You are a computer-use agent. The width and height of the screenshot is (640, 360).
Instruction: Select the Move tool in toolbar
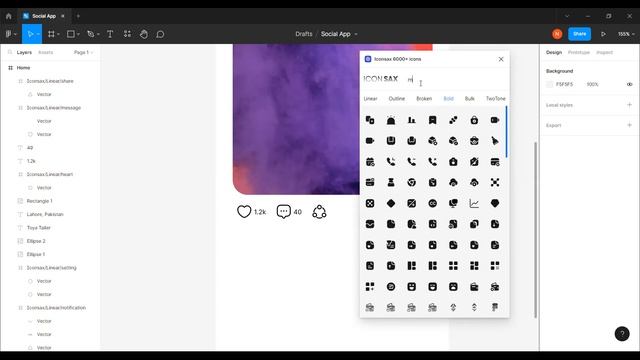pyautogui.click(x=30, y=34)
